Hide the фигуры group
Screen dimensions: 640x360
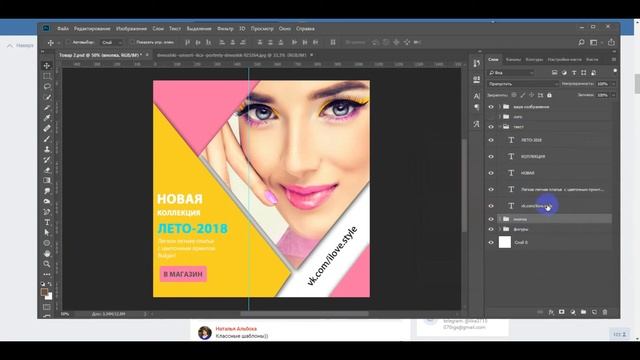tap(491, 229)
